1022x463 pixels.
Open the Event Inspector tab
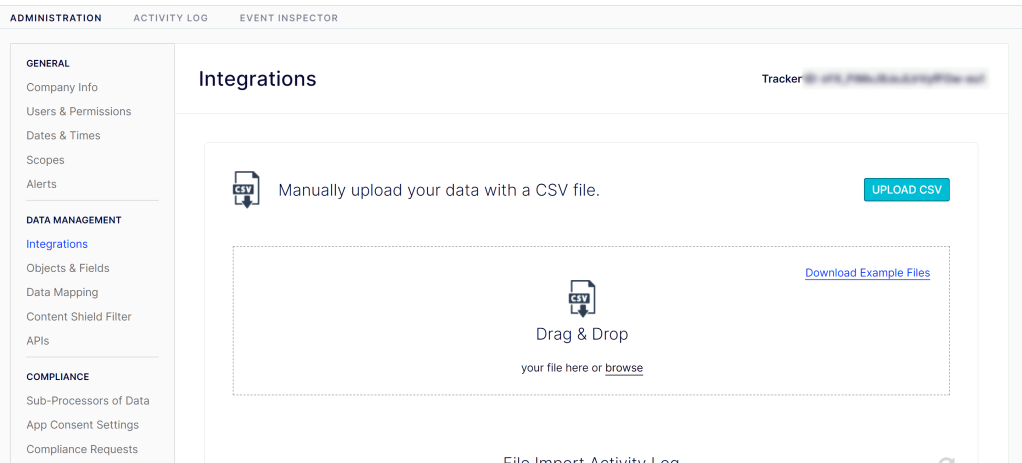tap(289, 18)
